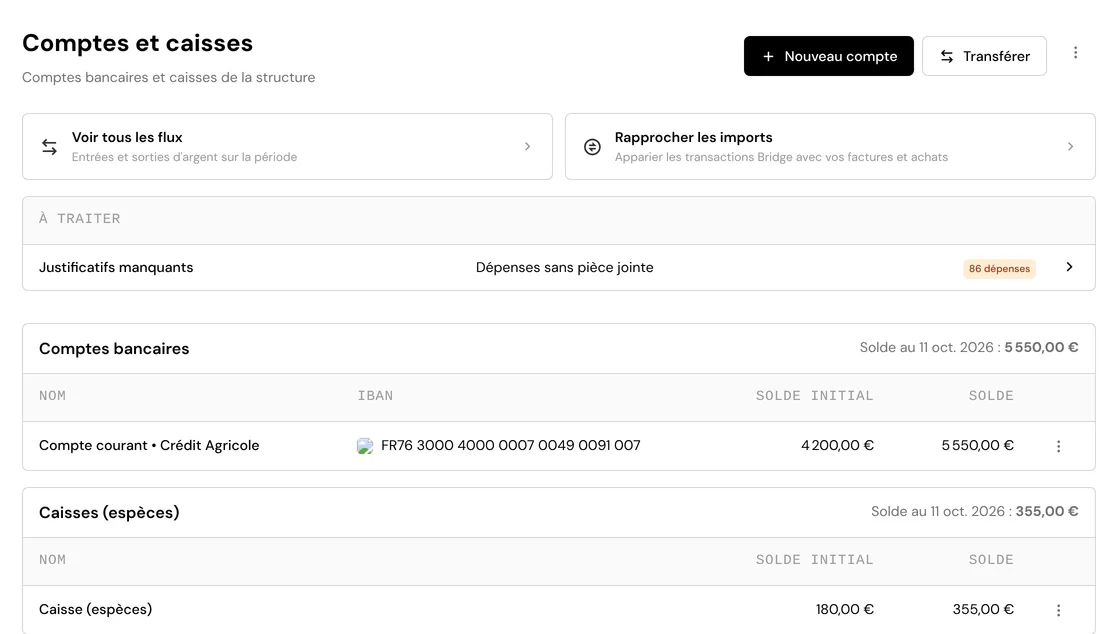Click Solde au 11 oct. 2026 : 355,00 € total
Screen dimensions: 1120x634
[x=974, y=512]
